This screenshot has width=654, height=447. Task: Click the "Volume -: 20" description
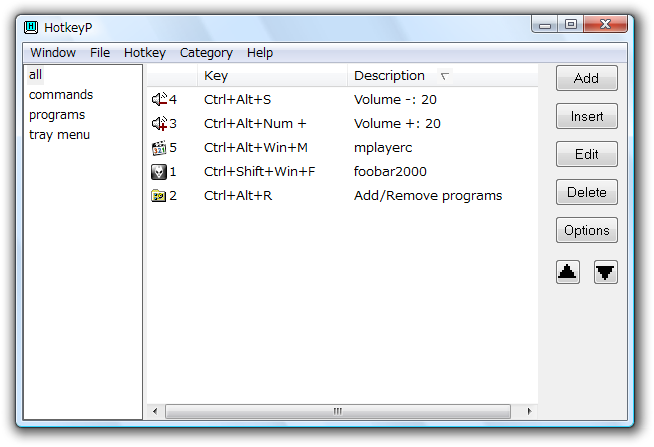[x=395, y=100]
